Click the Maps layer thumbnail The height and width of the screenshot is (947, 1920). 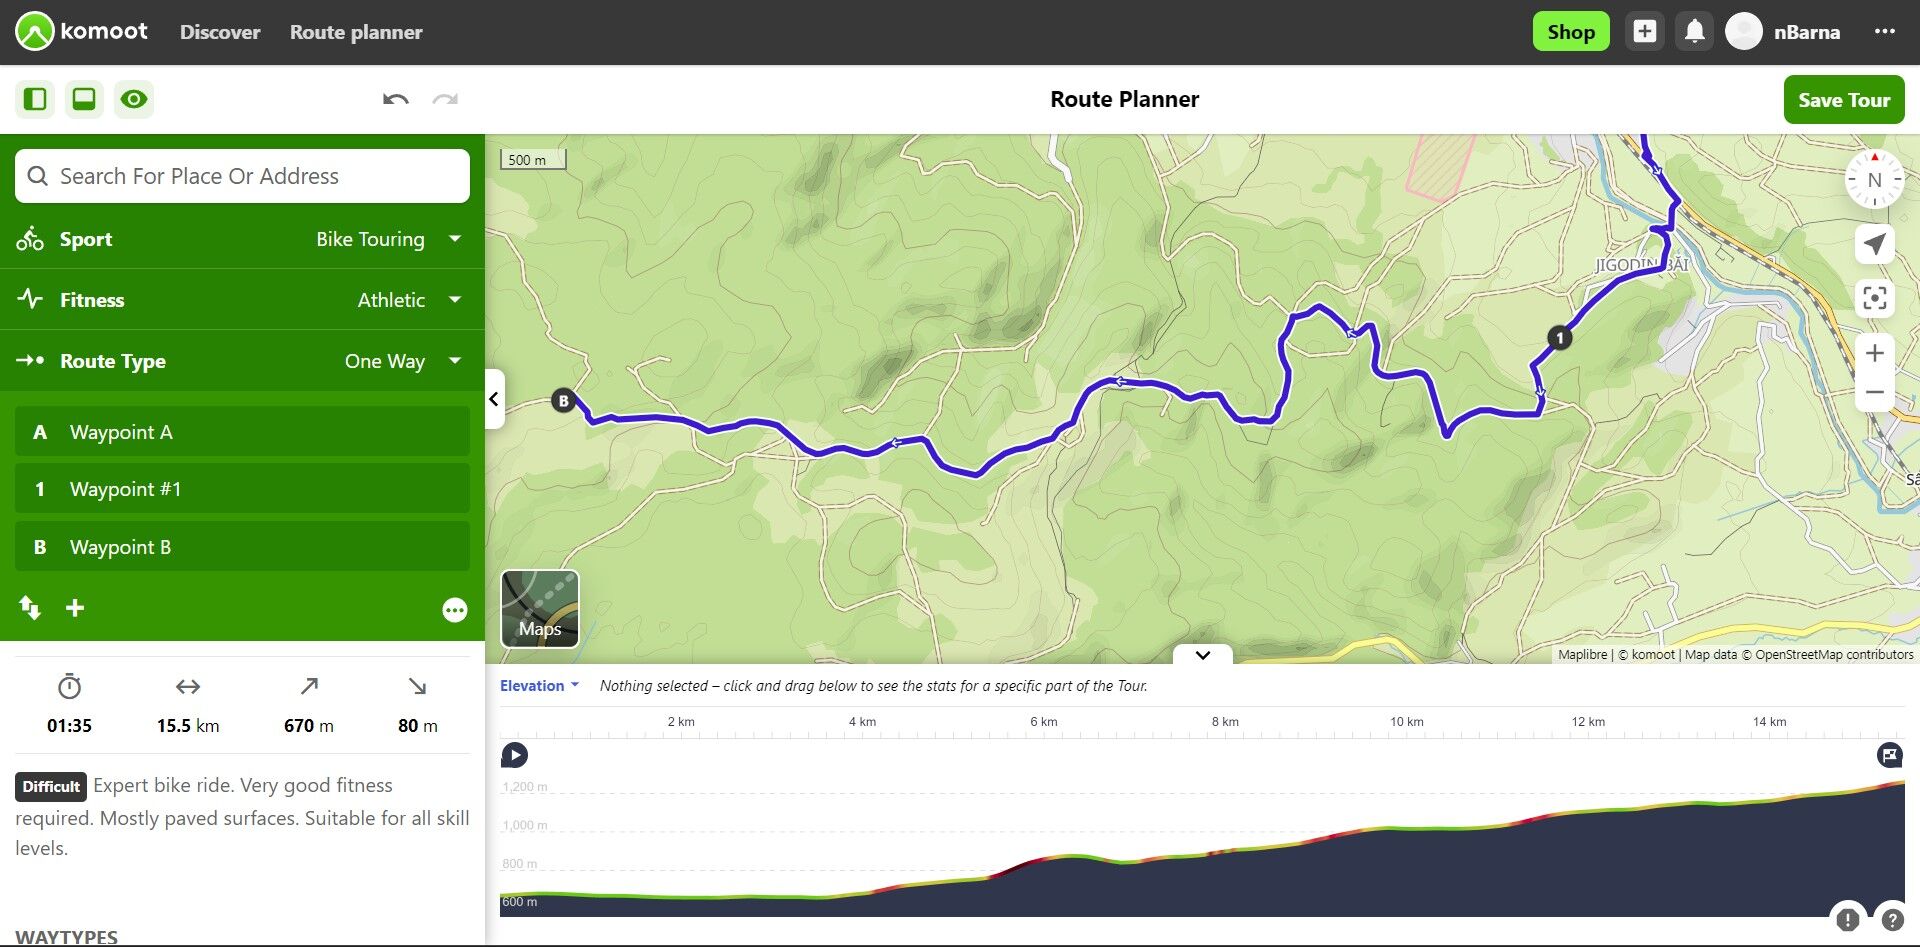tap(540, 609)
